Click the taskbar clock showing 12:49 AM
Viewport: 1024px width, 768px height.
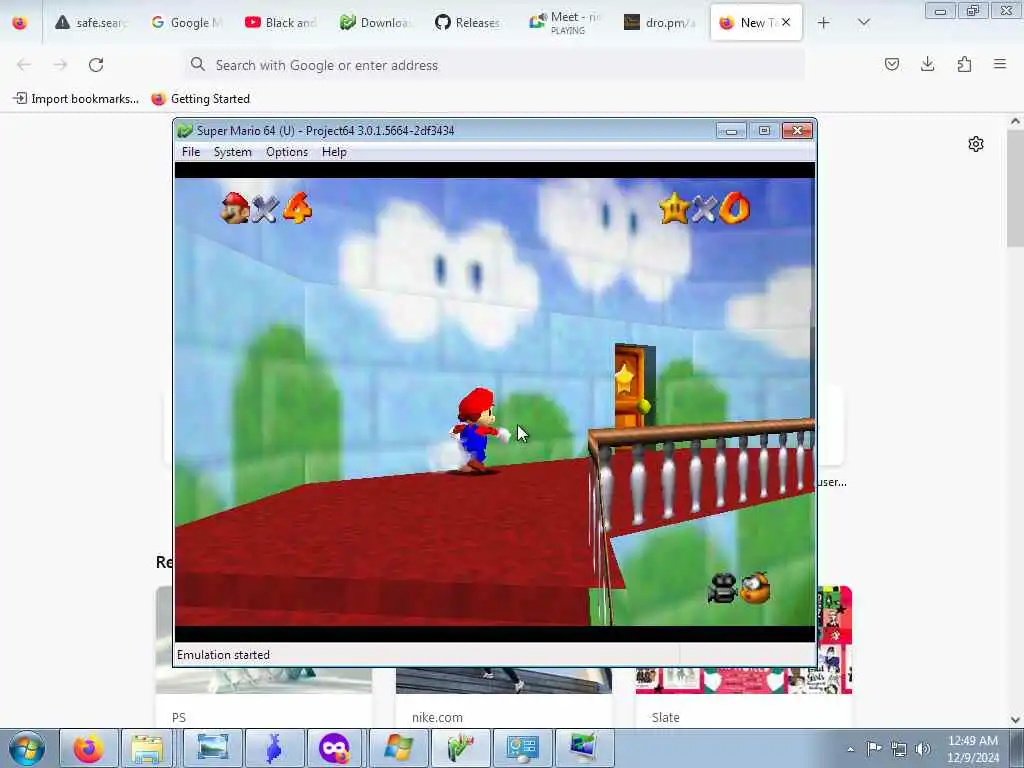point(973,748)
